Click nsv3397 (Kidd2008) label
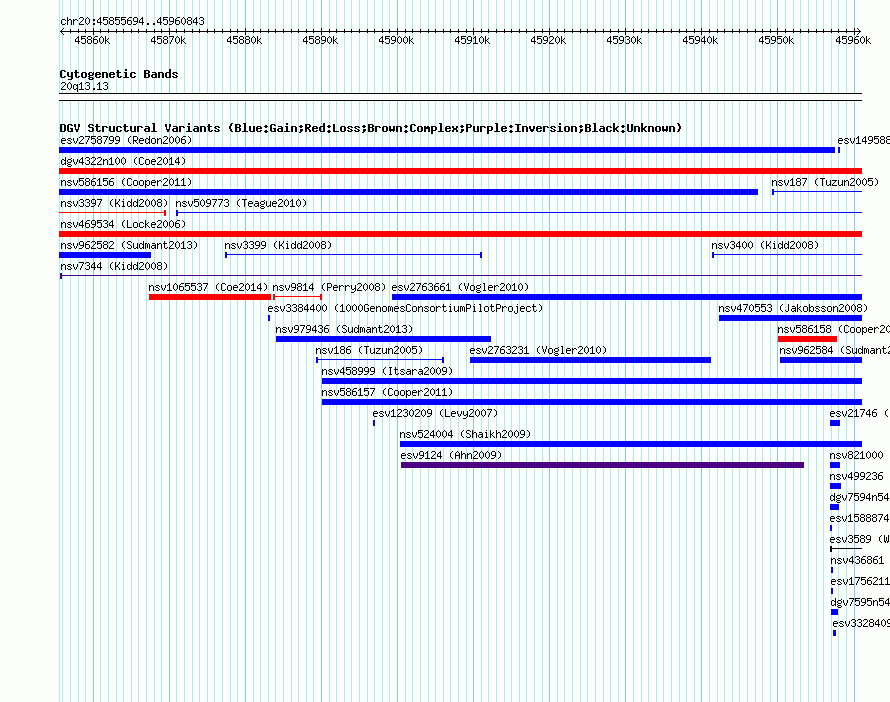Image resolution: width=890 pixels, height=702 pixels. [x=114, y=203]
